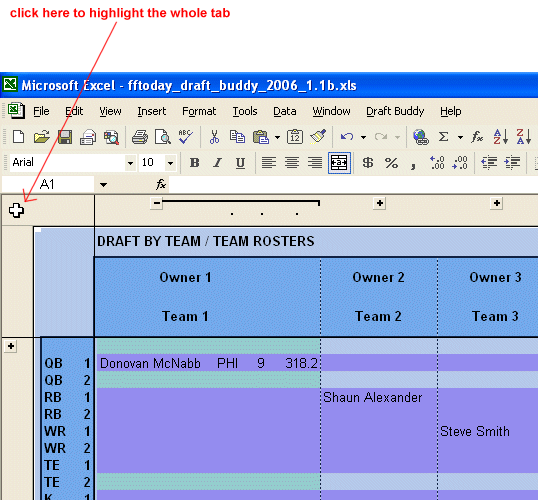Open a file with the Open folder icon
Screen dimensions: 538x500
(x=42, y=137)
